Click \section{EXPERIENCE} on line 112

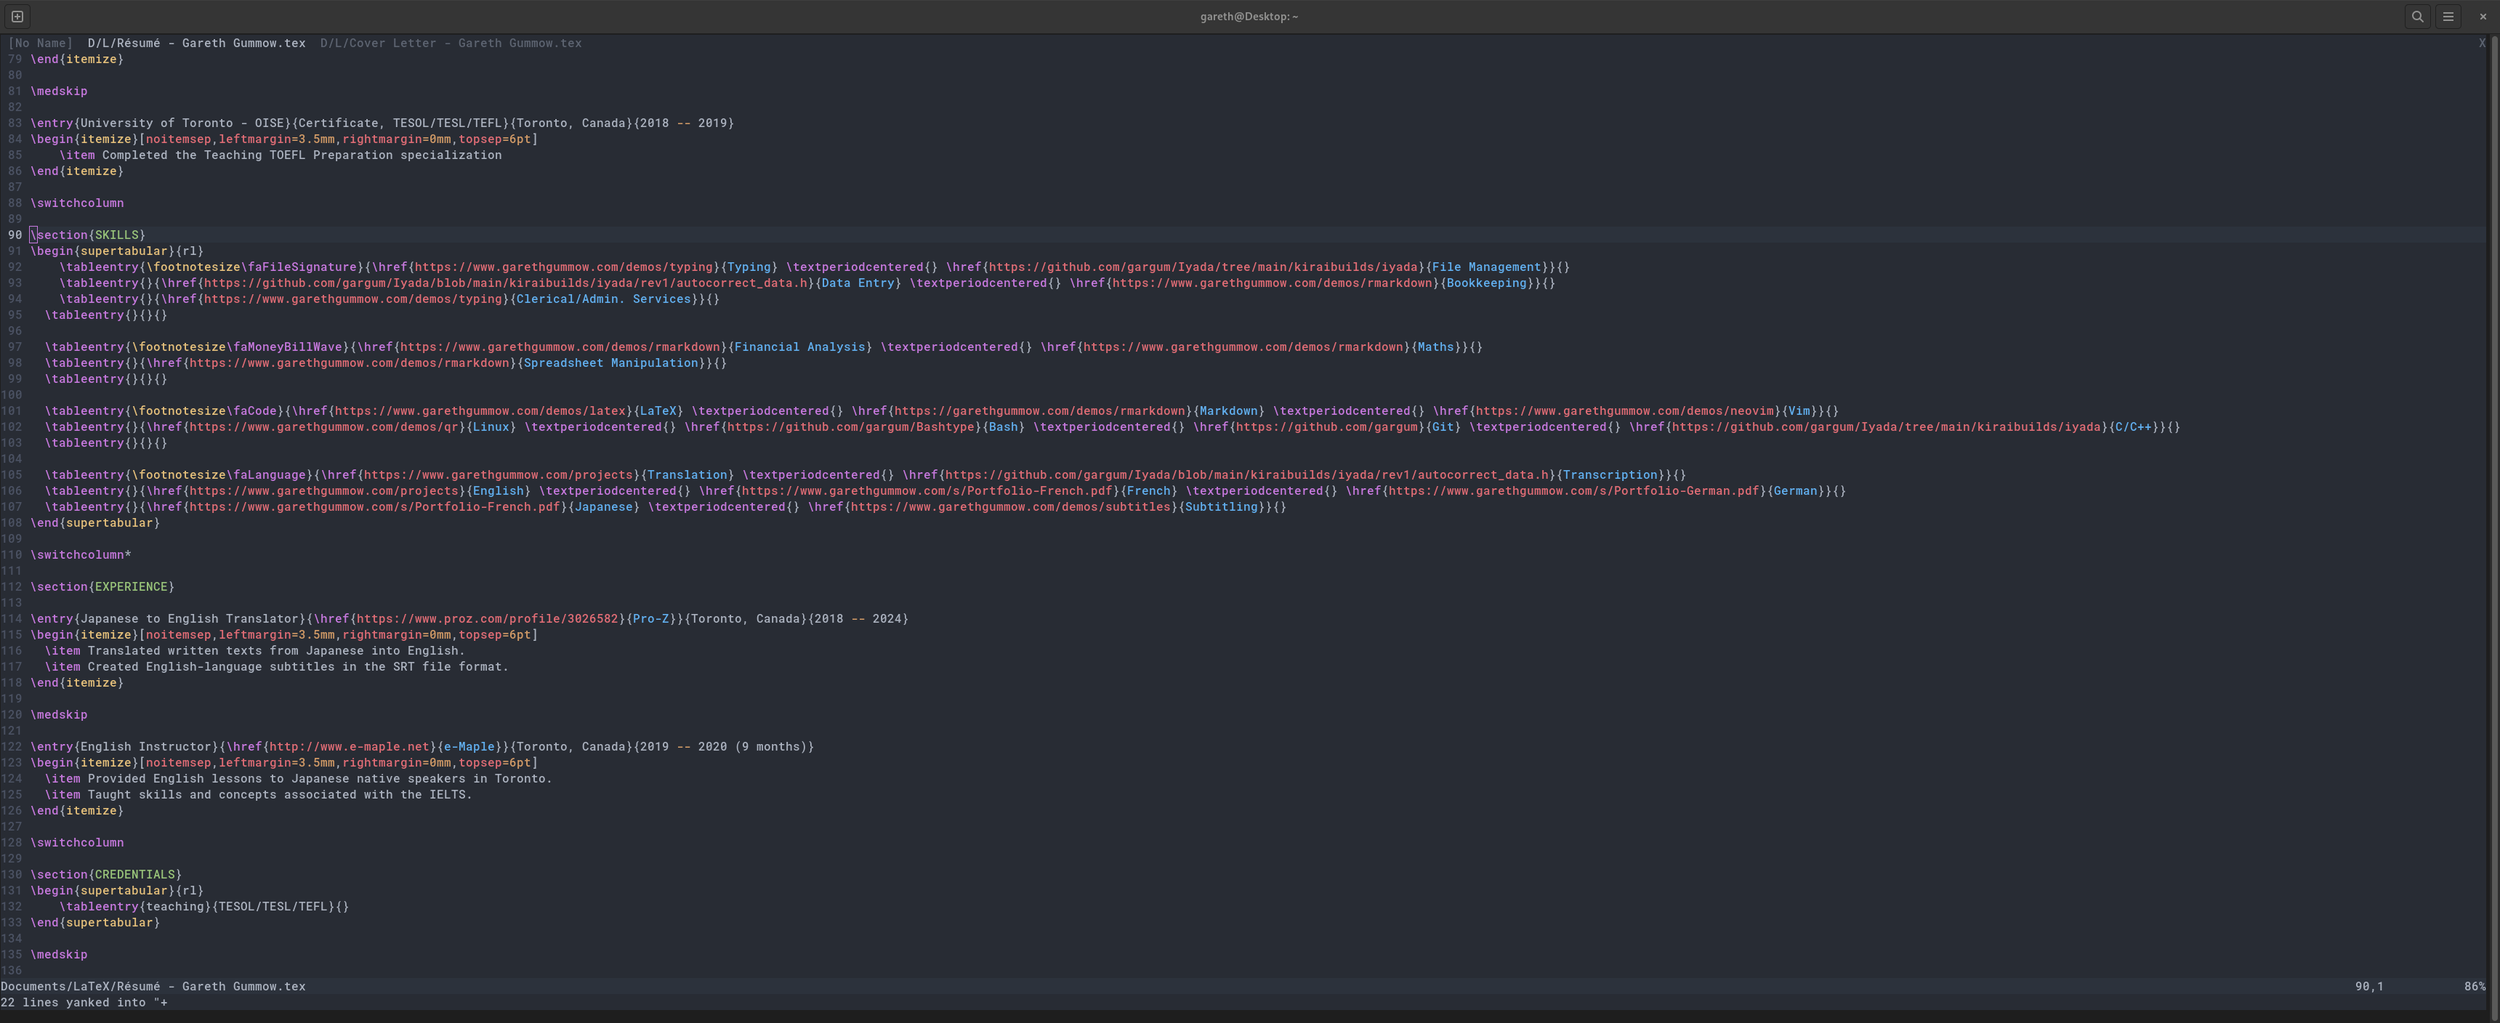click(102, 587)
